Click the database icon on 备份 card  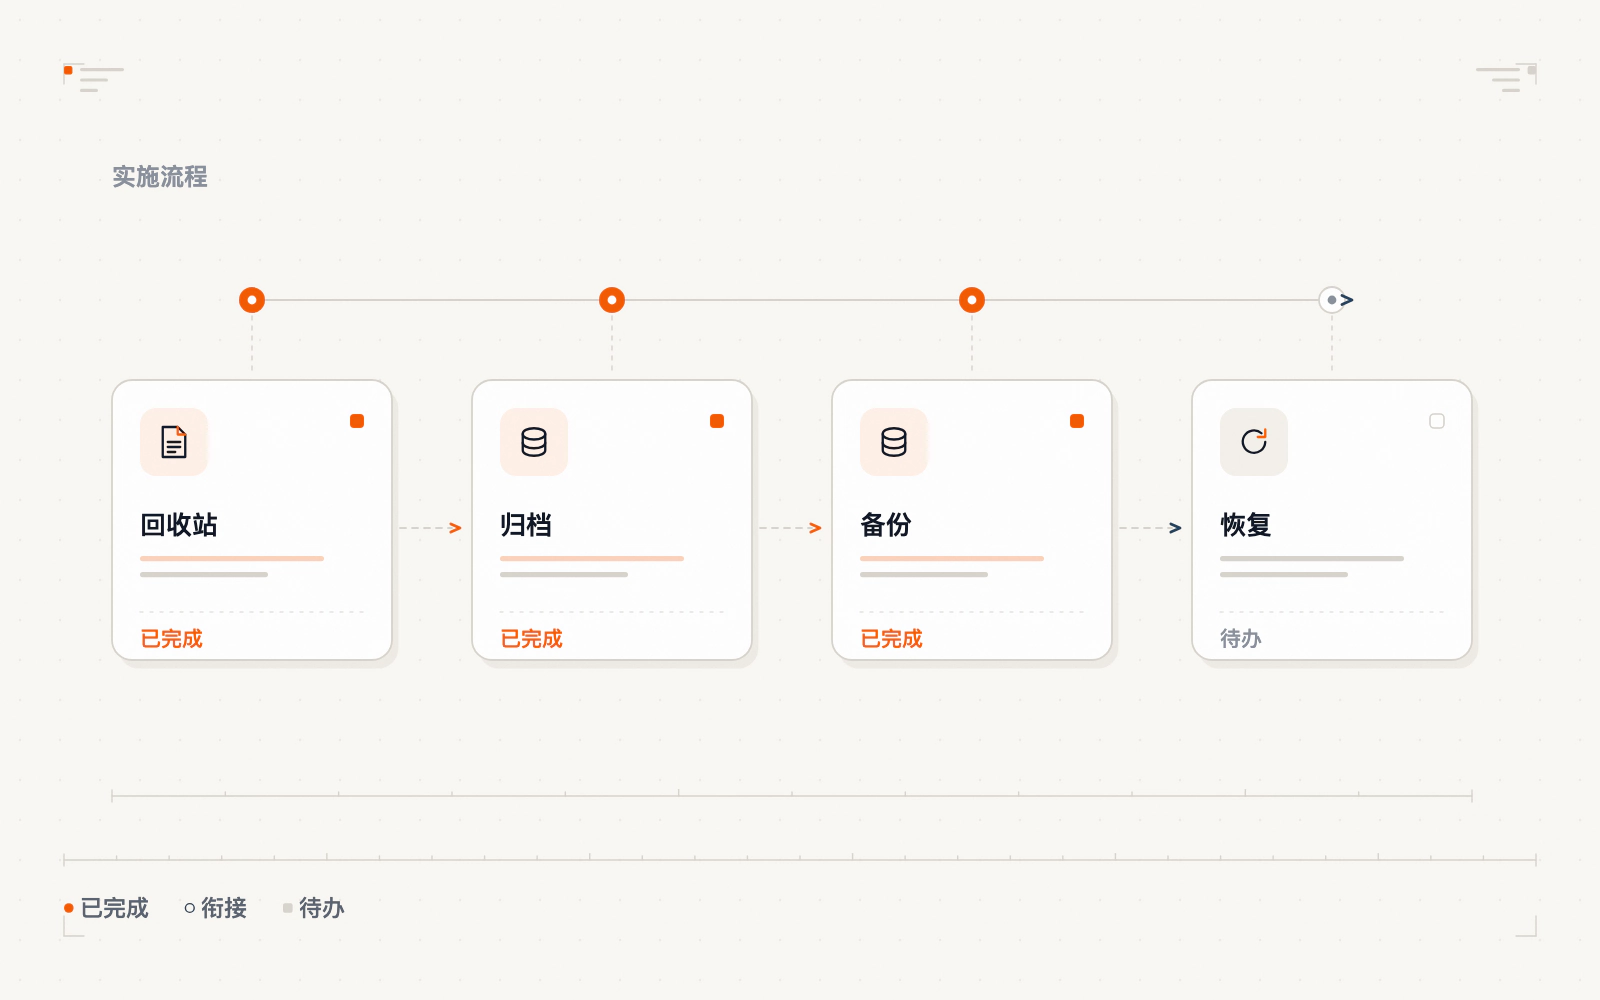coord(894,442)
